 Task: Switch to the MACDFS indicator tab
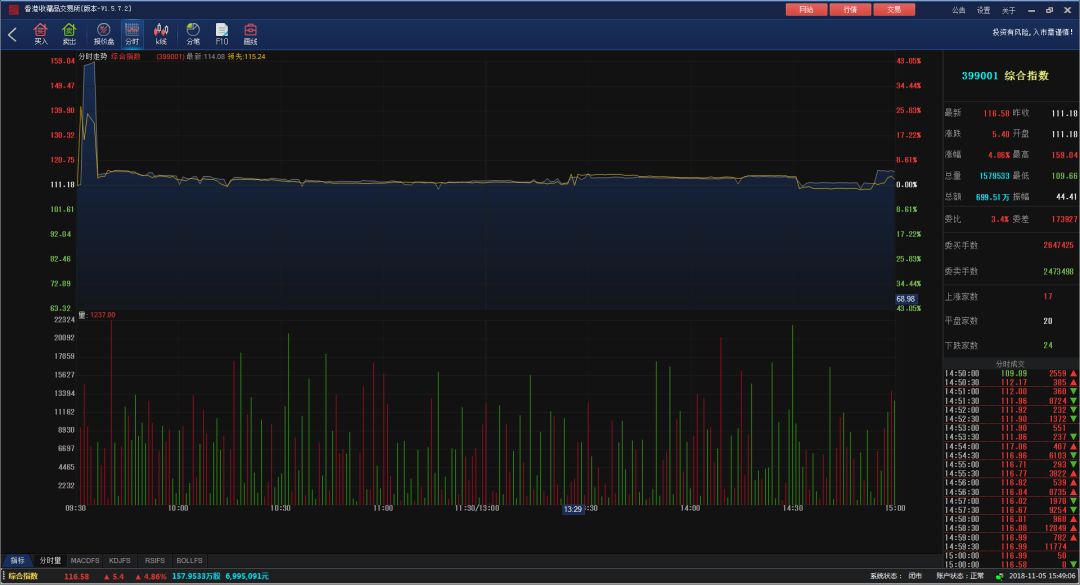click(x=85, y=560)
